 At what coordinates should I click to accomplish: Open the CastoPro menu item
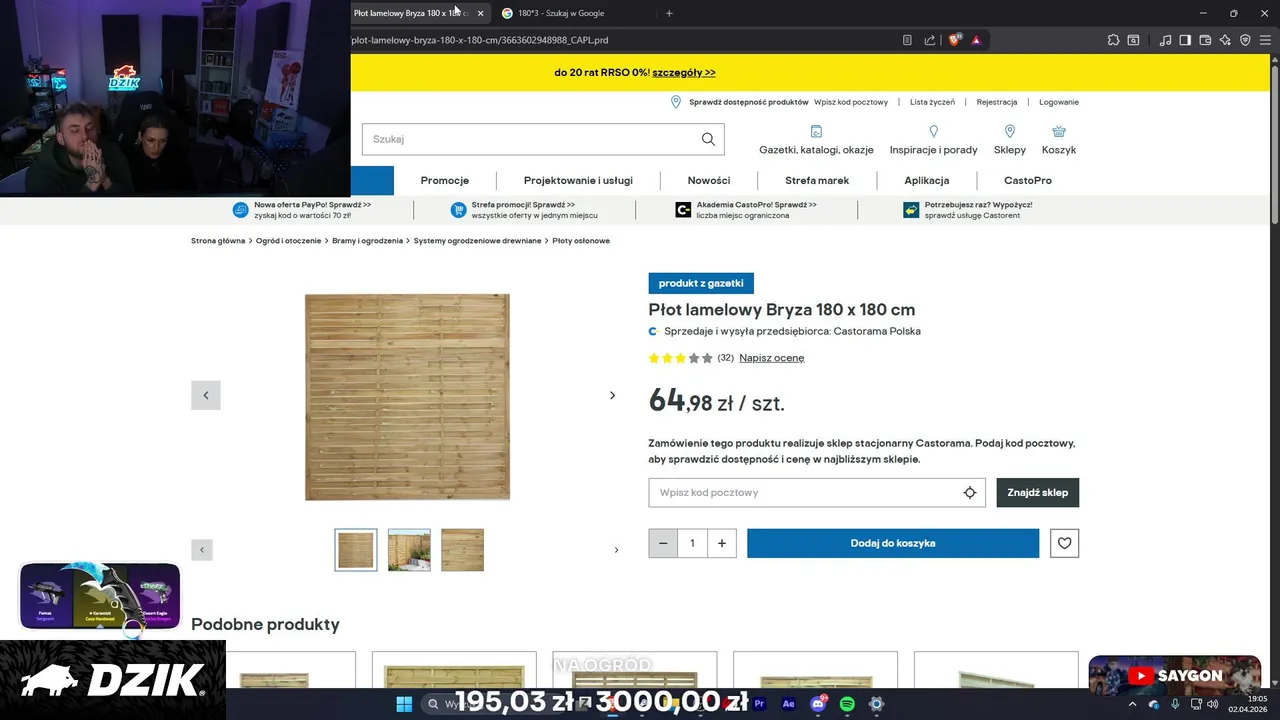1028,181
